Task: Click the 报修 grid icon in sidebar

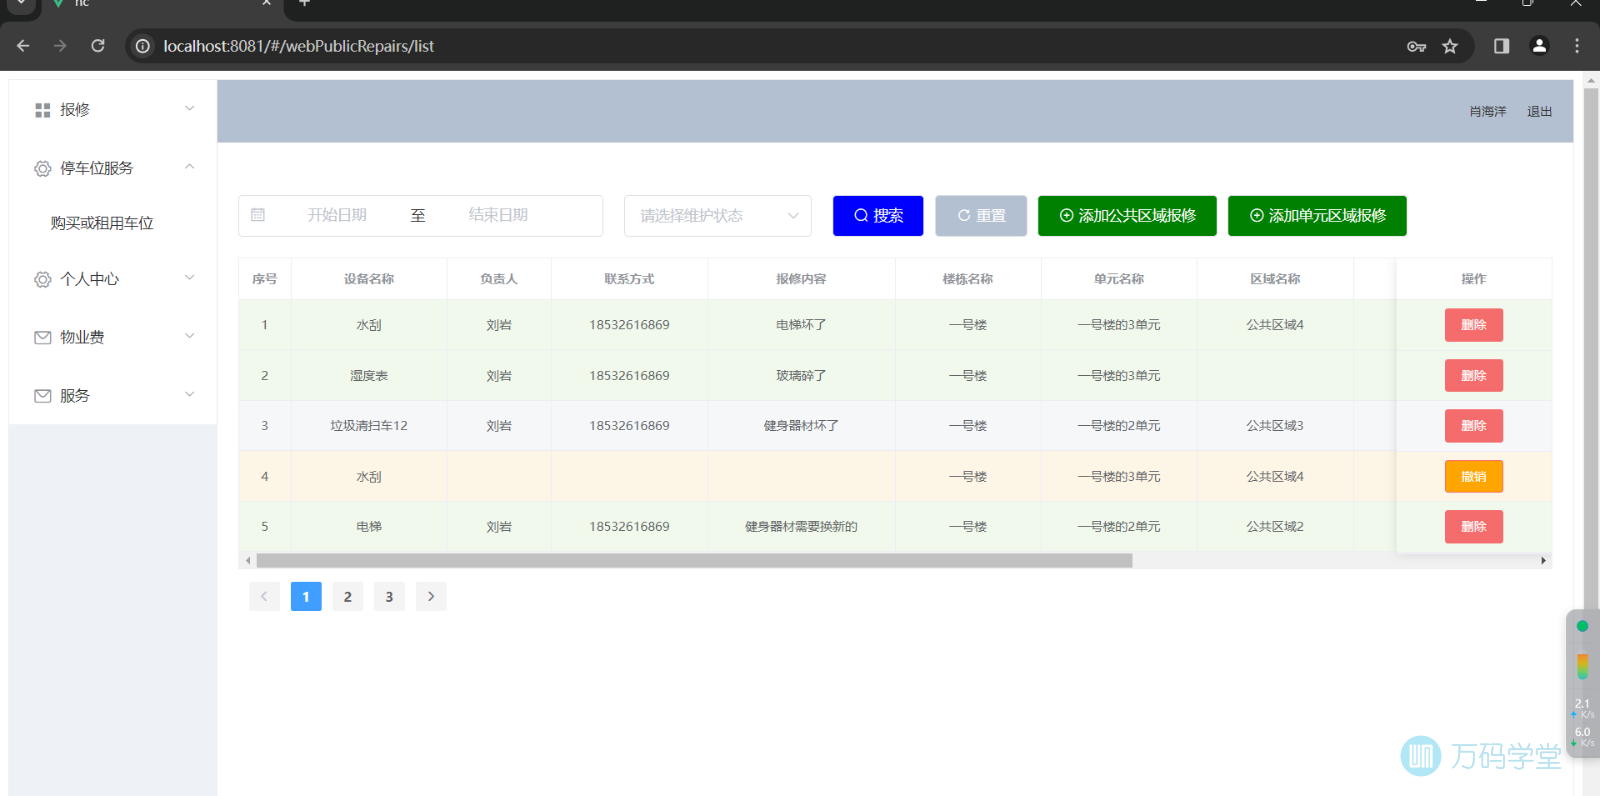Action: [42, 110]
